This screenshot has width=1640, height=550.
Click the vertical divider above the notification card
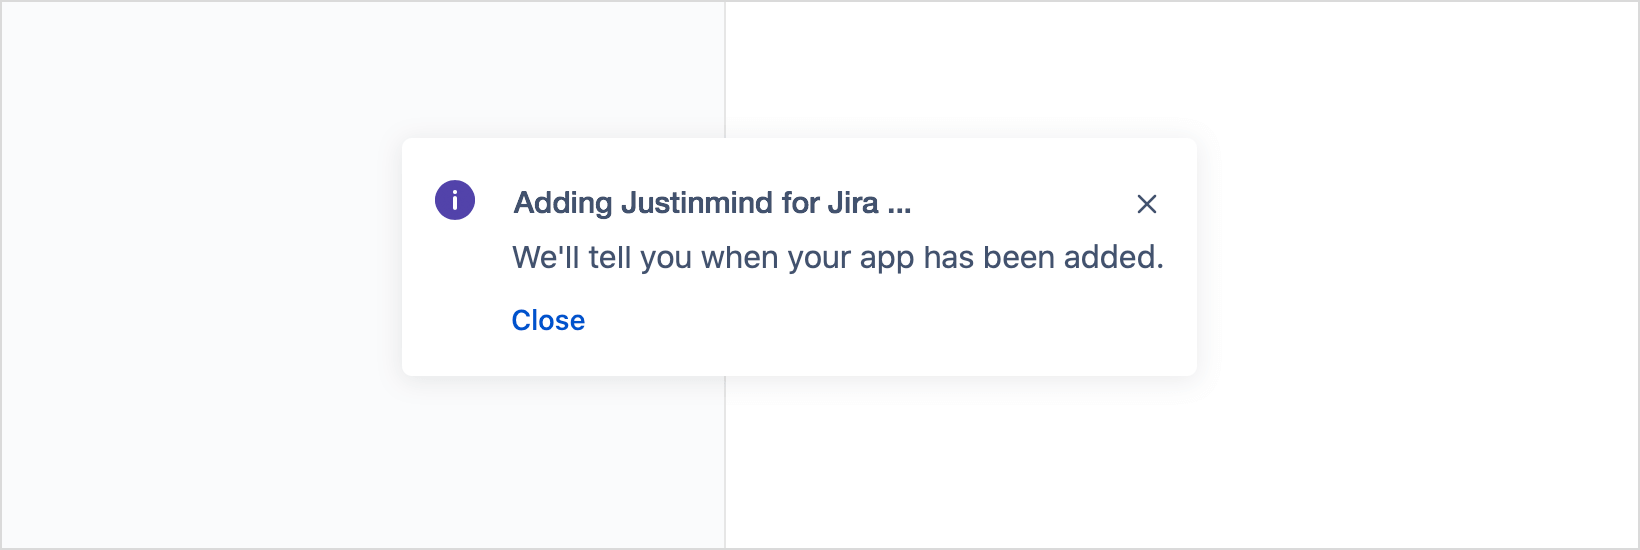pyautogui.click(x=725, y=70)
